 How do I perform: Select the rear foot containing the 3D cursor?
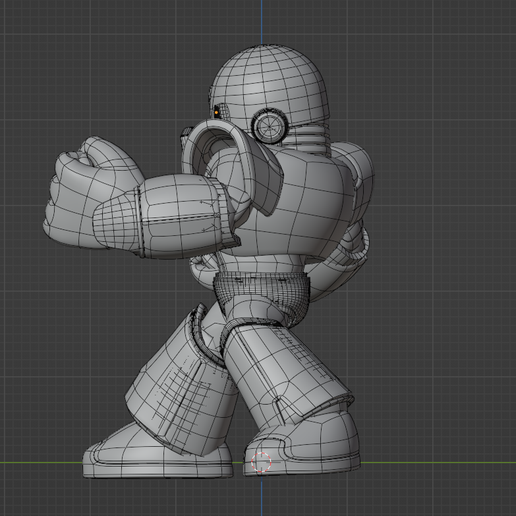click(302, 447)
